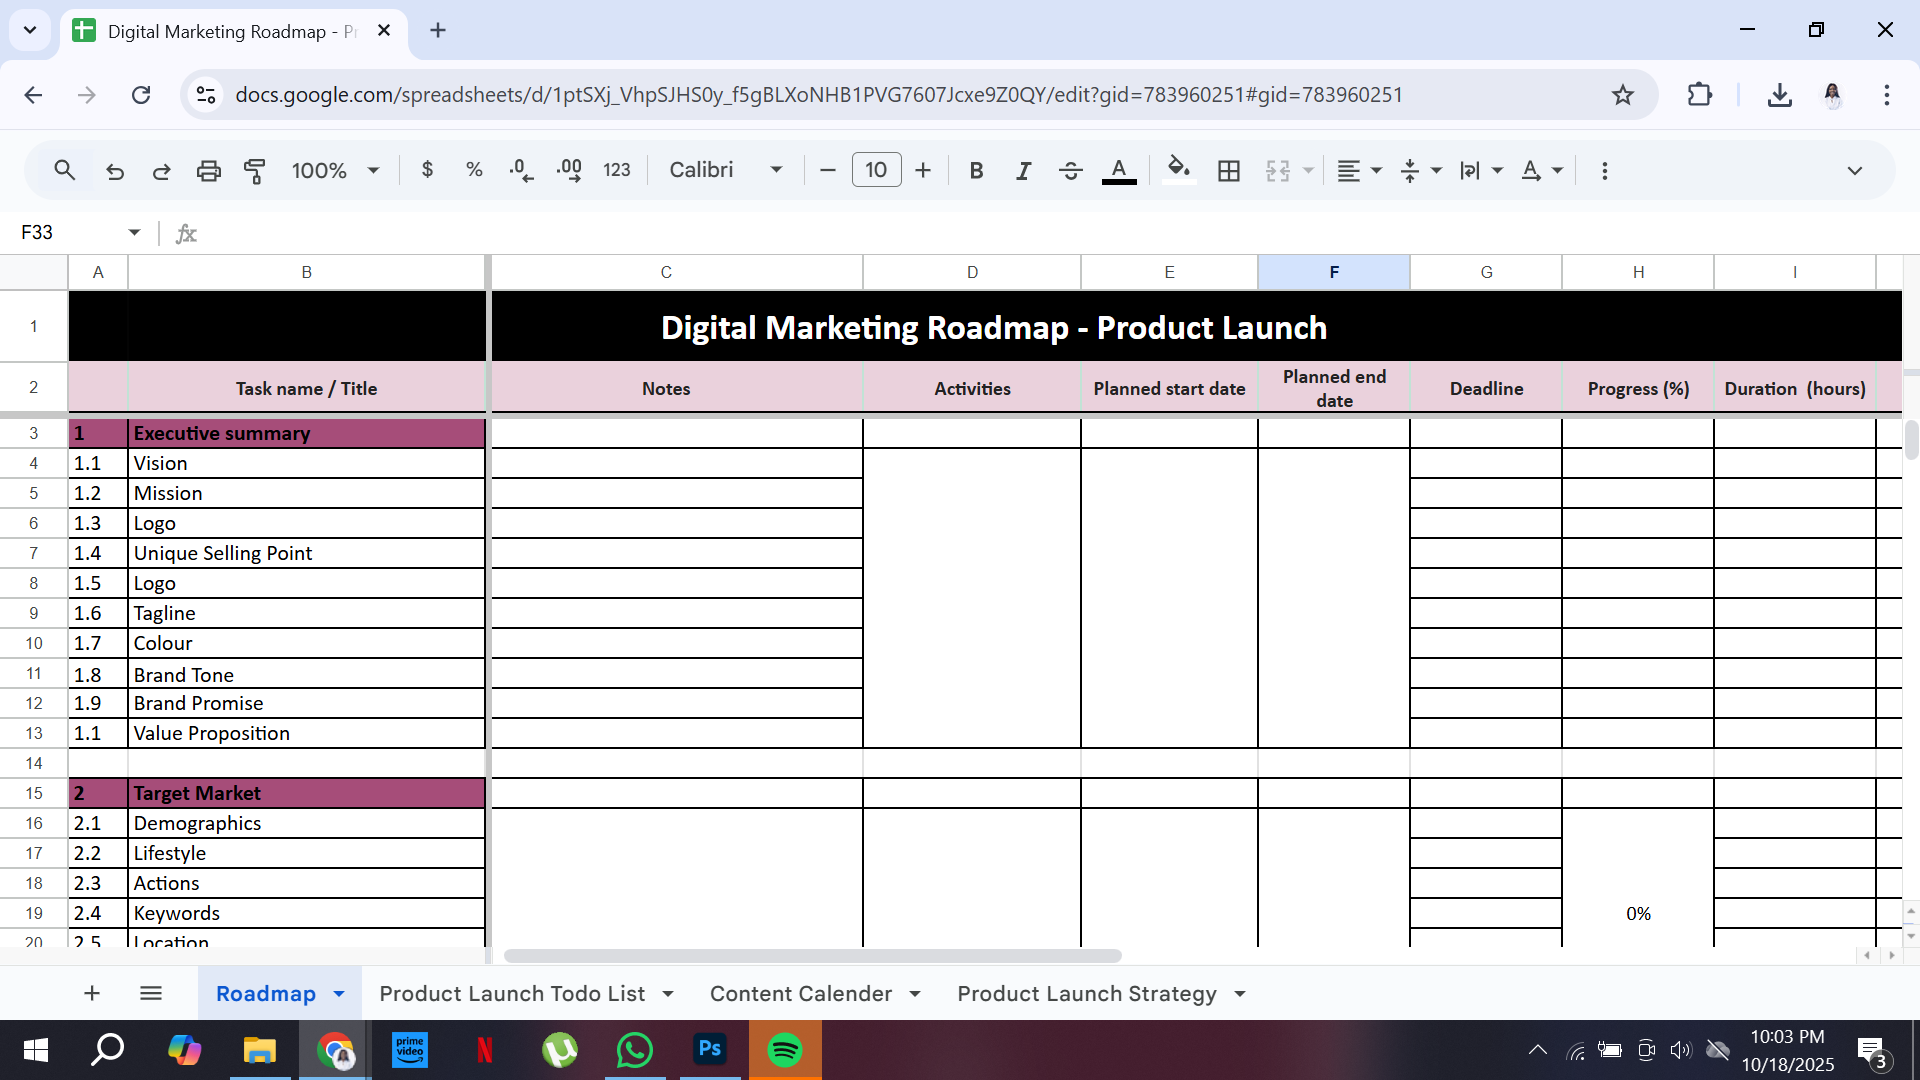This screenshot has width=1920, height=1080.
Task: Toggle italic formatting
Action: [x=1023, y=171]
